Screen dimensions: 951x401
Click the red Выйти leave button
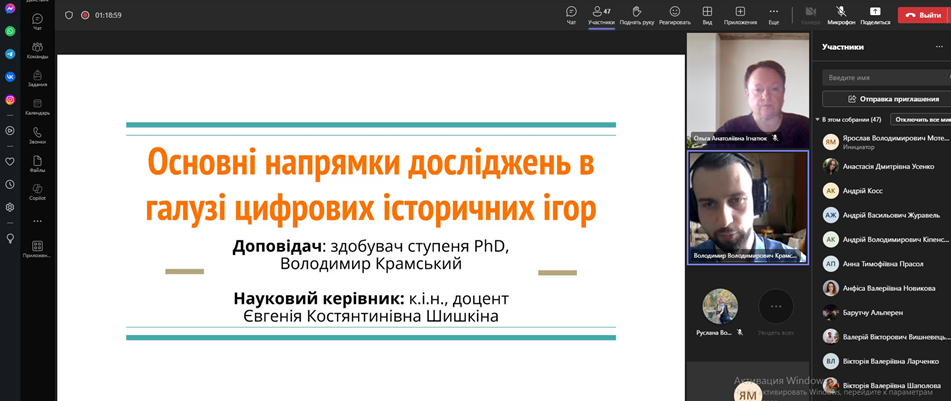(923, 15)
